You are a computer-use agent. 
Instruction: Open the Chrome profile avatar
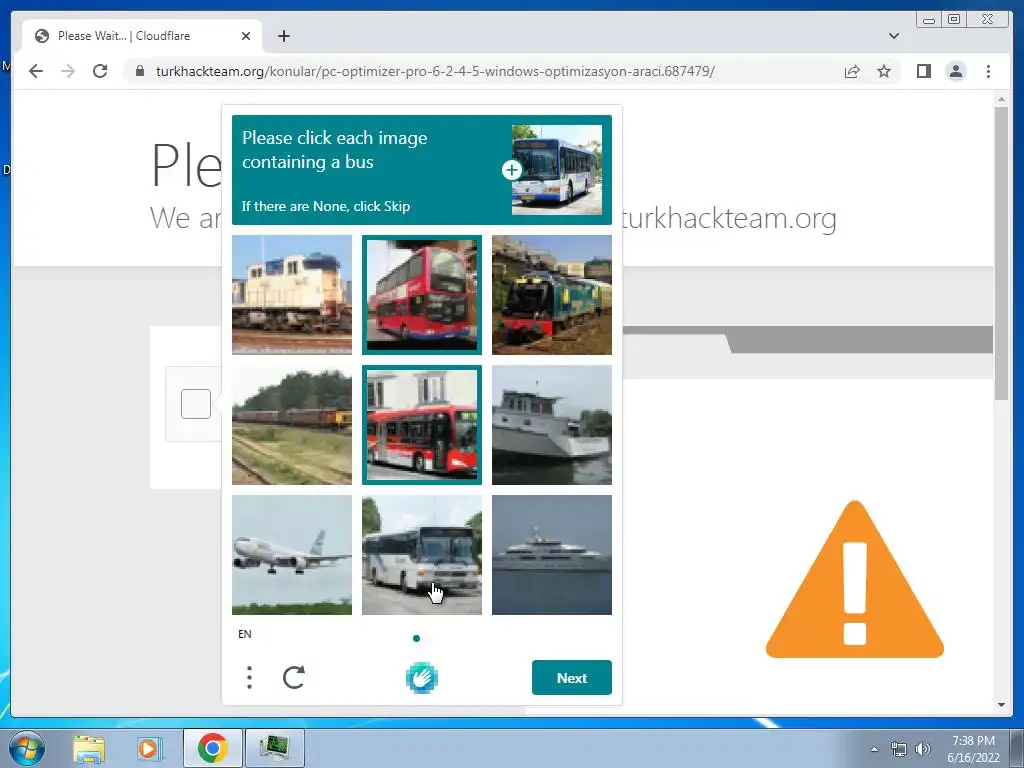pos(955,71)
